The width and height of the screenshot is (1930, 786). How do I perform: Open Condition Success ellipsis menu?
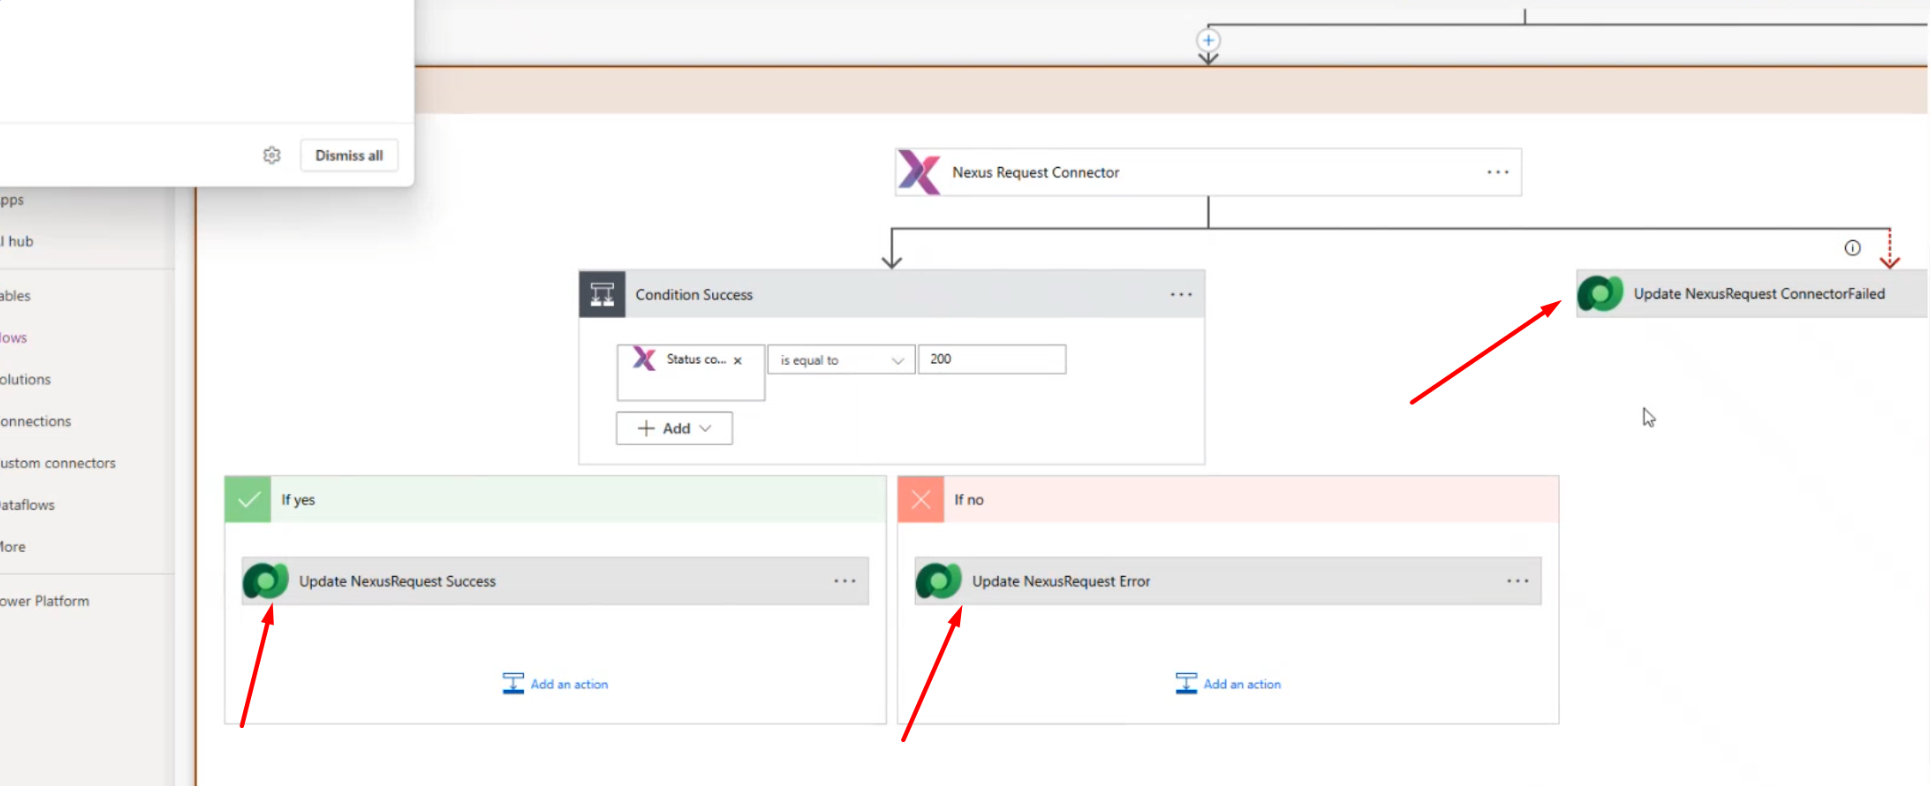[x=1181, y=294]
